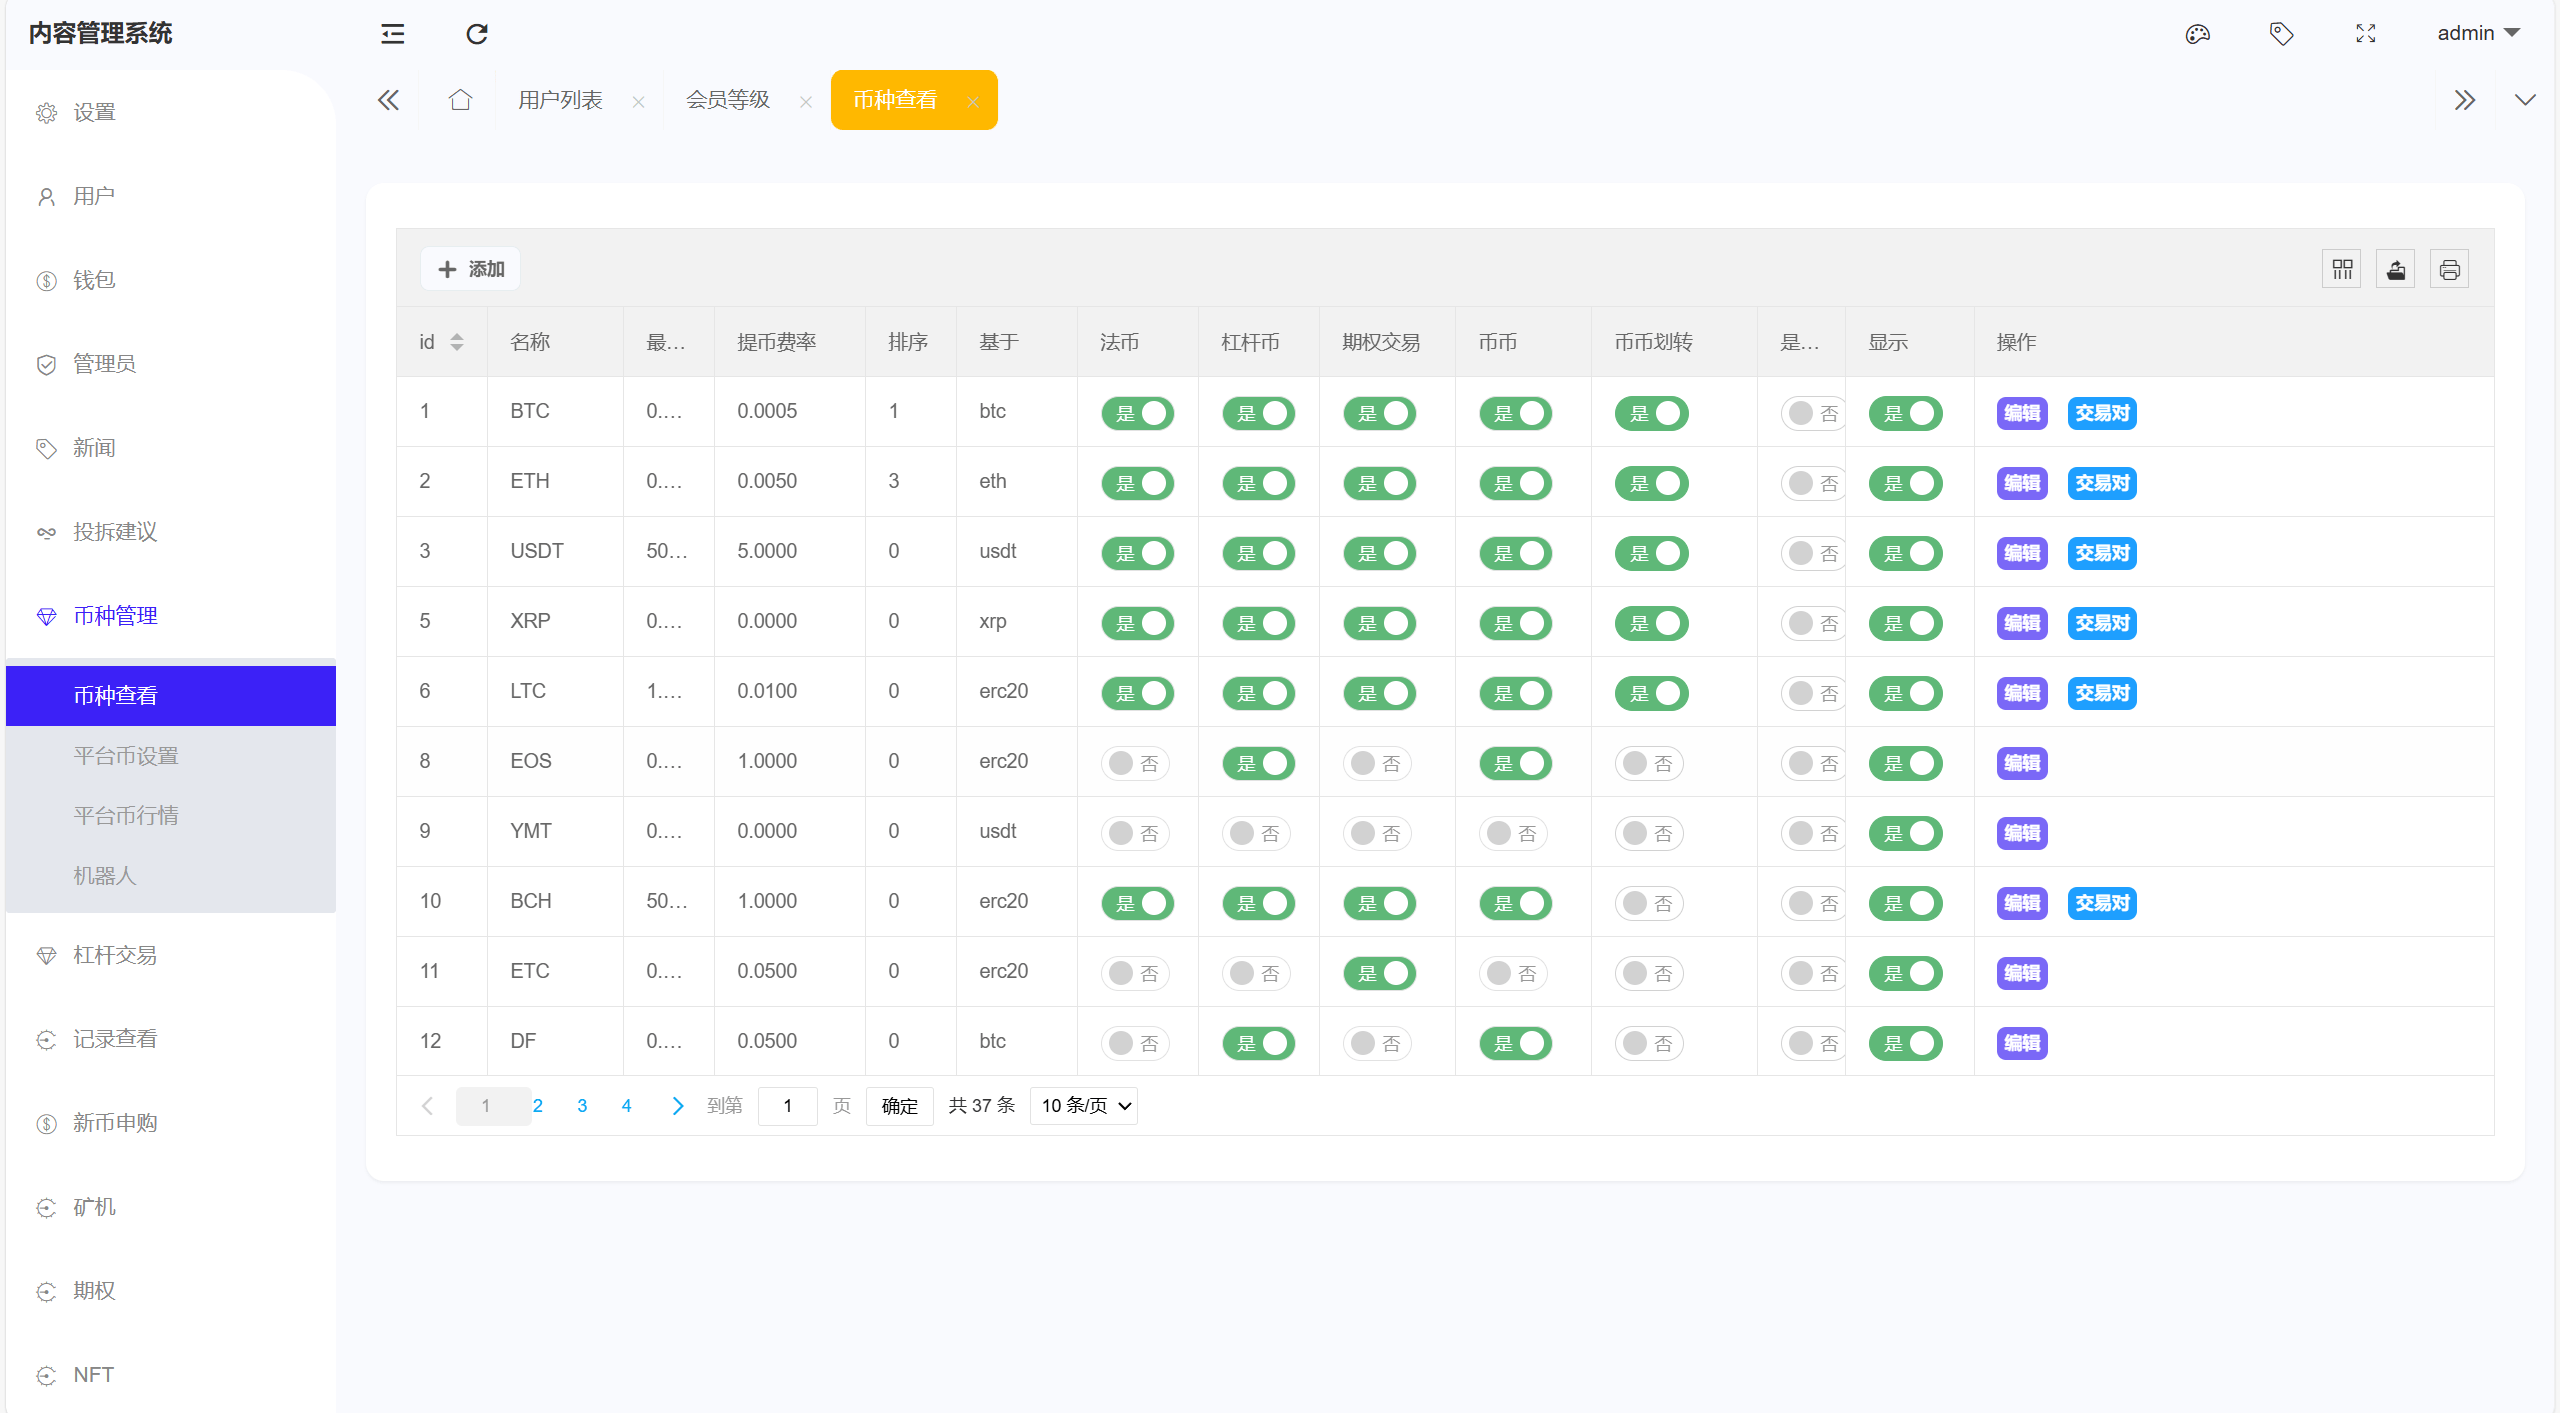Enable the 杠杆币 toggle for EOS
The image size is (2560, 1413).
click(x=1258, y=763)
